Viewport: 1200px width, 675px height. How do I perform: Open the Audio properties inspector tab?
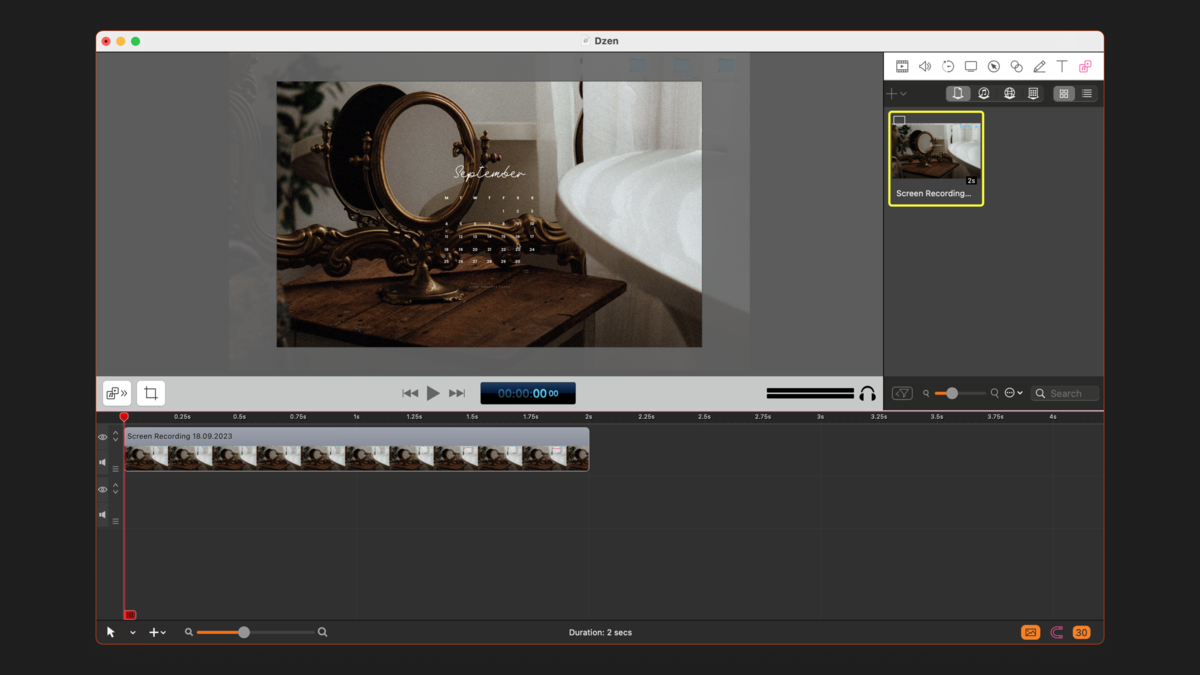(925, 67)
